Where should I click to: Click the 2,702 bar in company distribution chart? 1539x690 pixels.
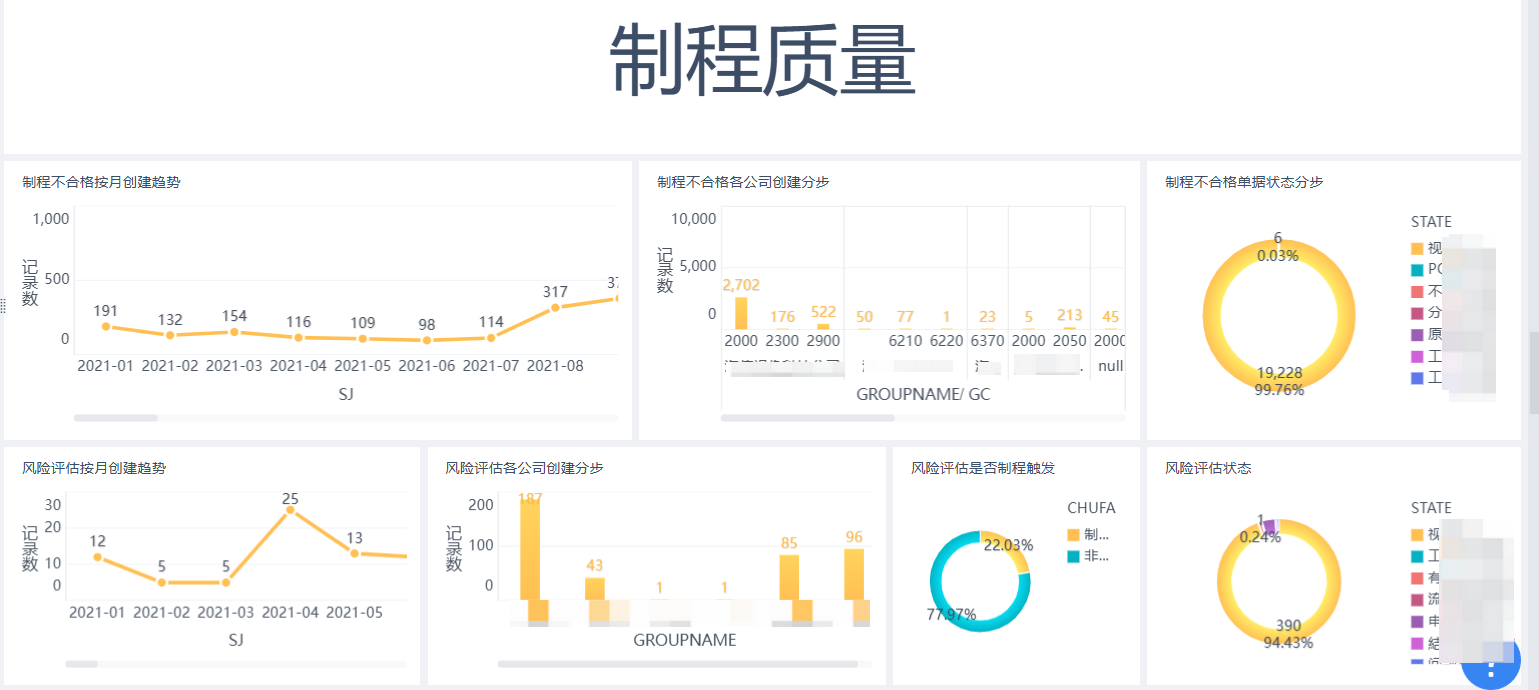[x=741, y=313]
